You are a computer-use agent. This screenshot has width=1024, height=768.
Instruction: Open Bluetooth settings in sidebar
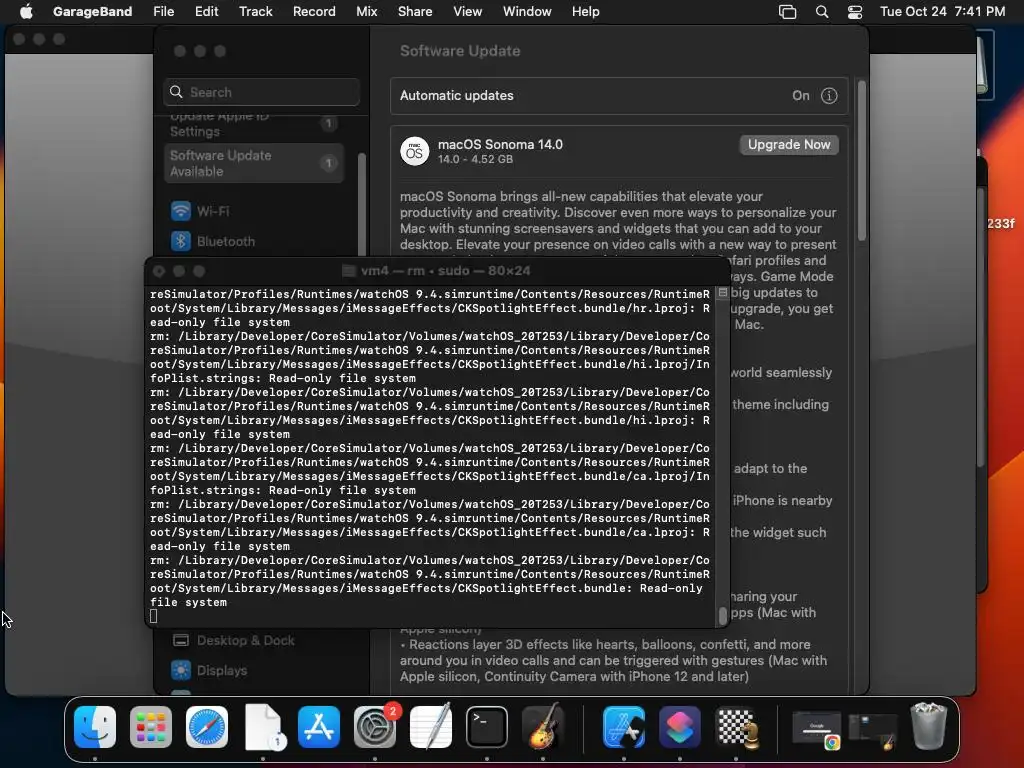click(253, 241)
